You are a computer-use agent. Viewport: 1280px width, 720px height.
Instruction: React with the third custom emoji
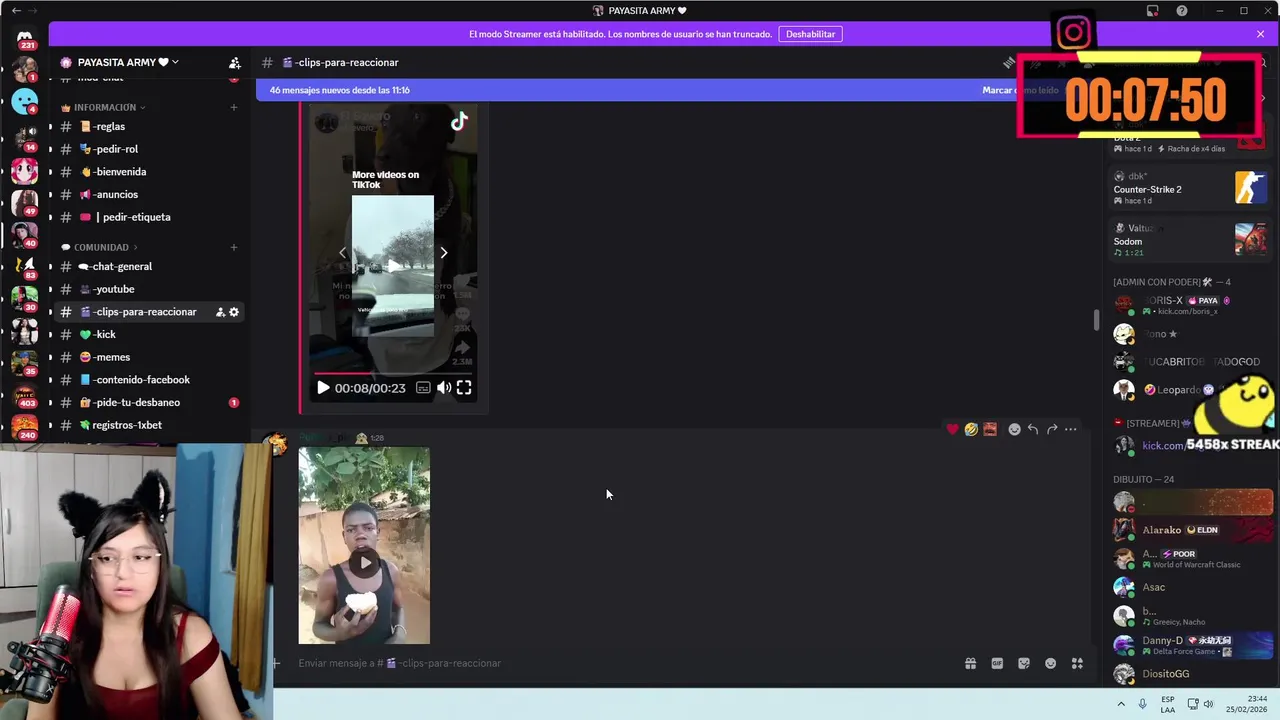(990, 429)
